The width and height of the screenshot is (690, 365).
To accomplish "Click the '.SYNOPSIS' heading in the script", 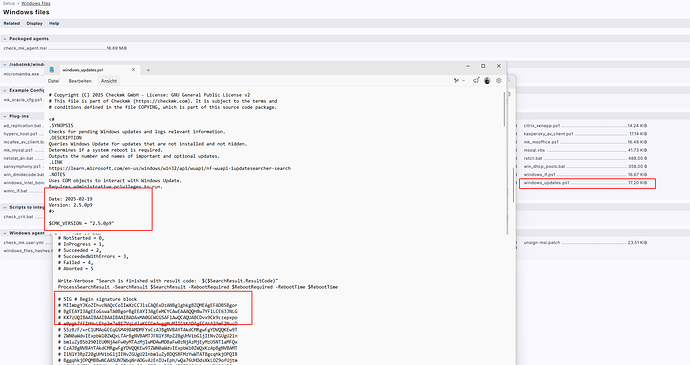I will point(61,125).
